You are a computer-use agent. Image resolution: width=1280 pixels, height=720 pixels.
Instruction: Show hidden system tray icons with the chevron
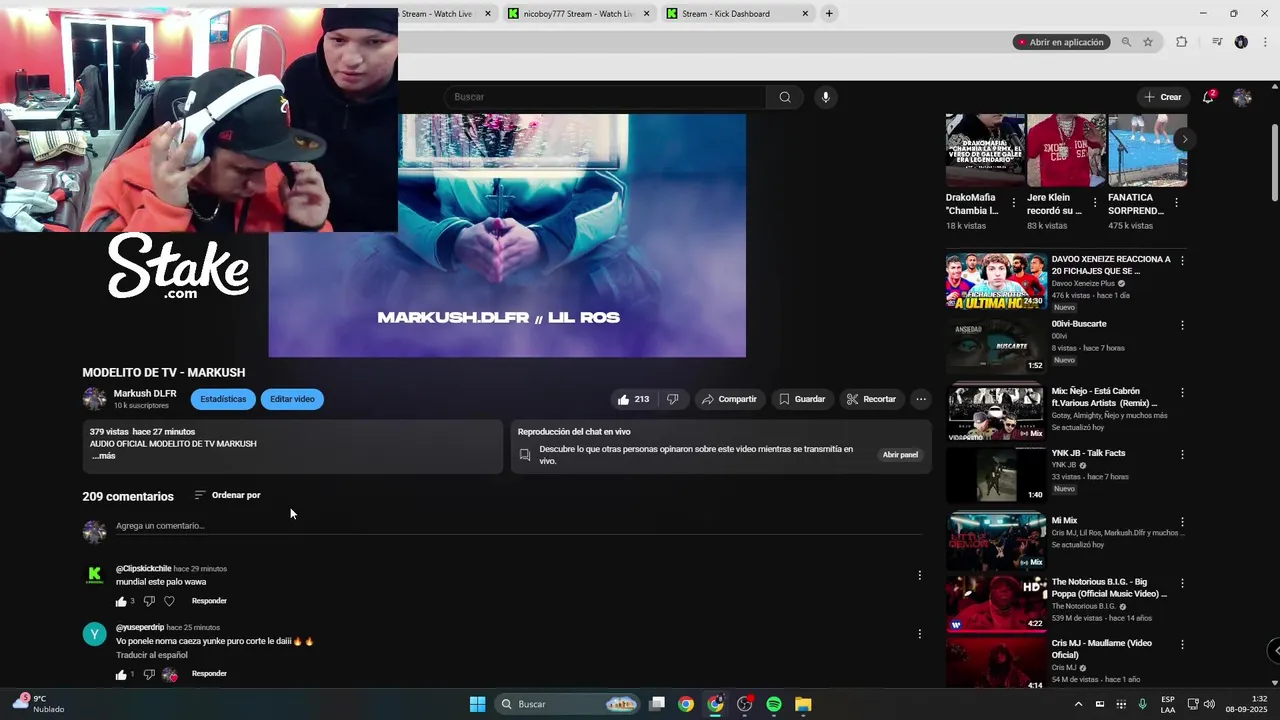pos(1078,704)
